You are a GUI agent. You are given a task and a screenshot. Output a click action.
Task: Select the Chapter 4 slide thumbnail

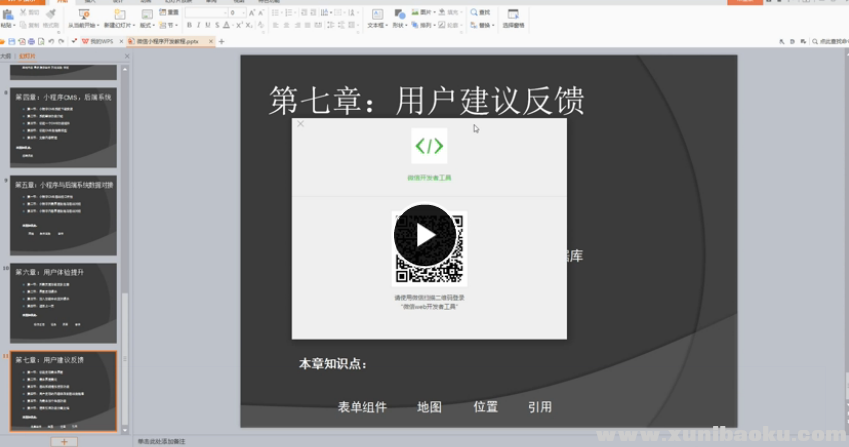coord(63,129)
